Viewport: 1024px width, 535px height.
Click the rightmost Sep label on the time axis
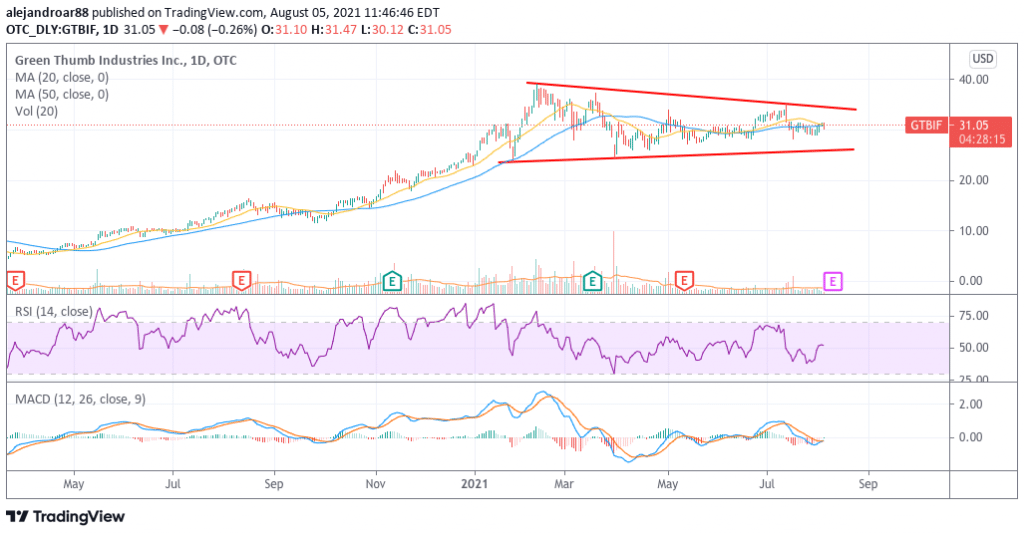click(868, 484)
